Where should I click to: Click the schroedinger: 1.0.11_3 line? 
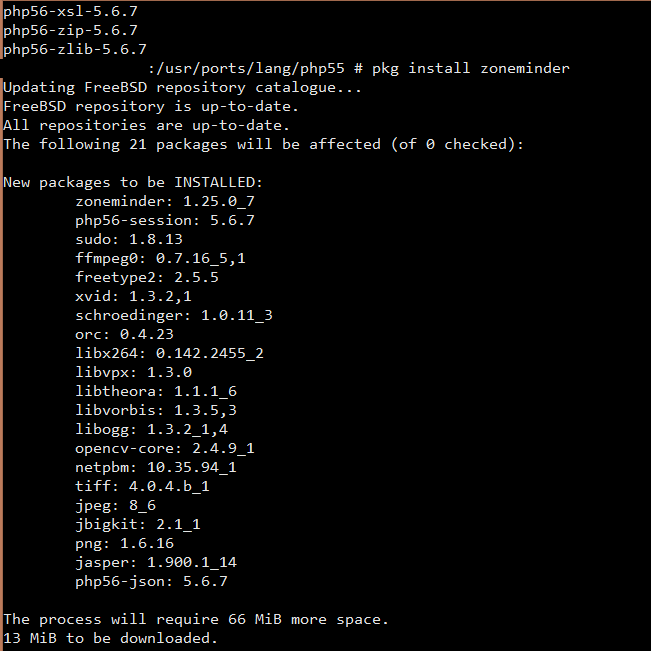point(174,316)
